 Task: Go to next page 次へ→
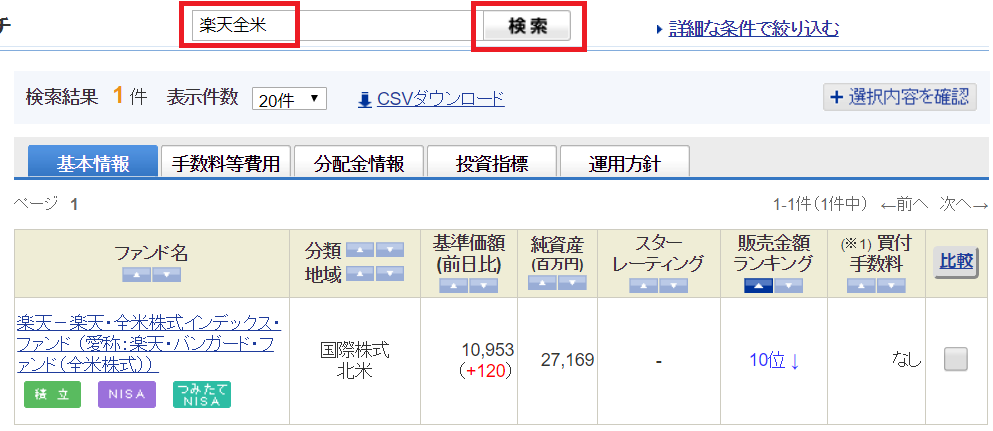963,204
